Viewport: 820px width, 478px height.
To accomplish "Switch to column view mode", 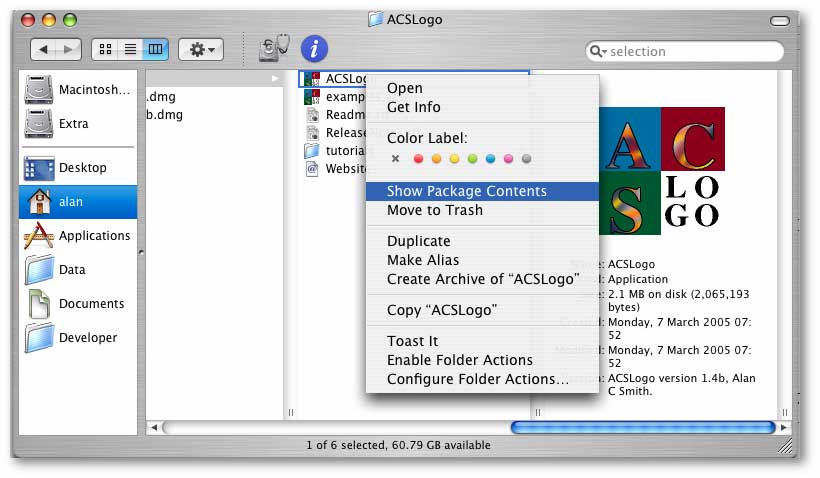I will click(x=155, y=49).
